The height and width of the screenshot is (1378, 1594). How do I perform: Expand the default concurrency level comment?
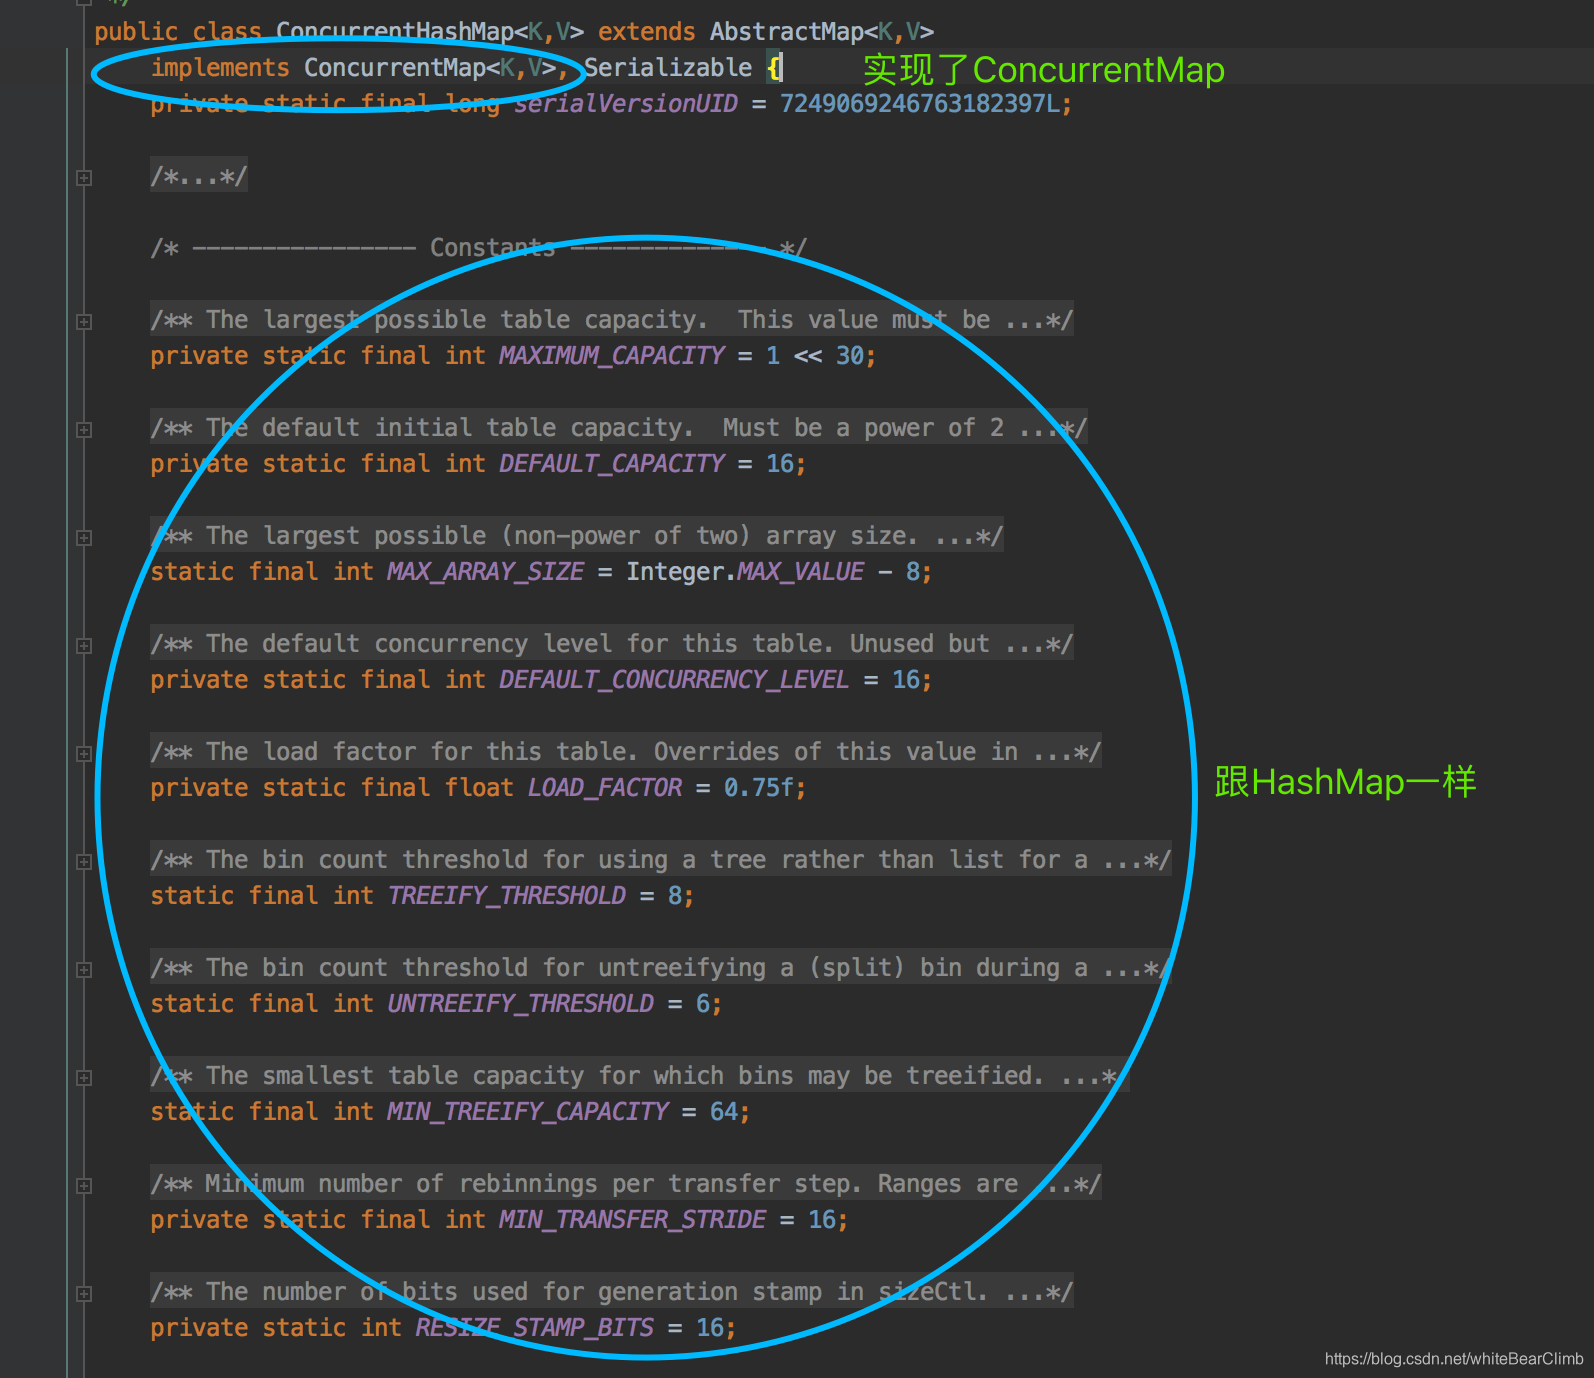[84, 646]
